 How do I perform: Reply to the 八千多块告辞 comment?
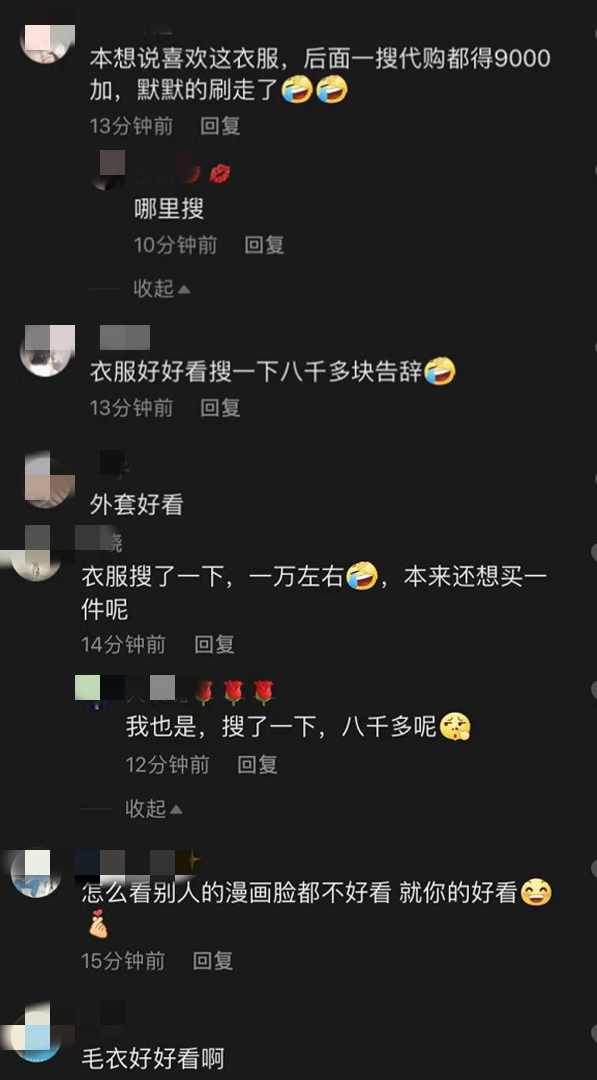pos(220,408)
